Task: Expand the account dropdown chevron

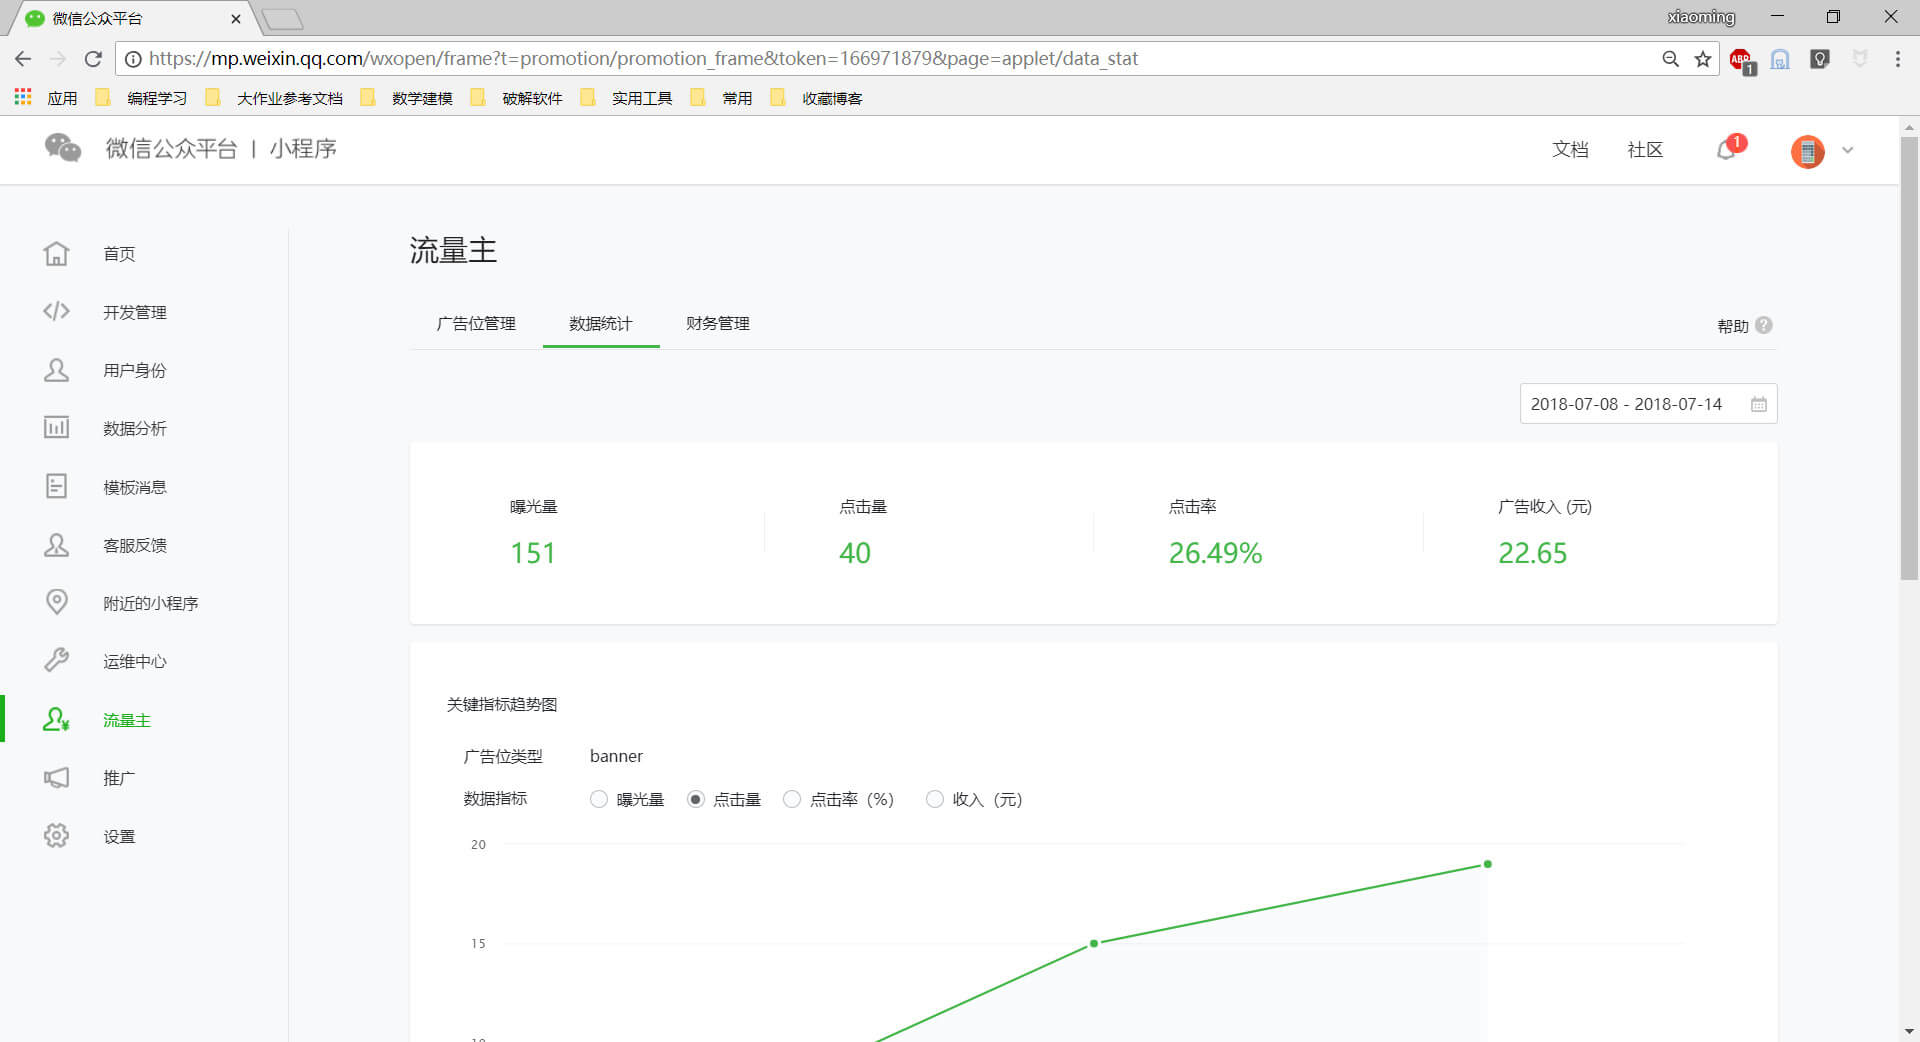Action: click(x=1847, y=150)
